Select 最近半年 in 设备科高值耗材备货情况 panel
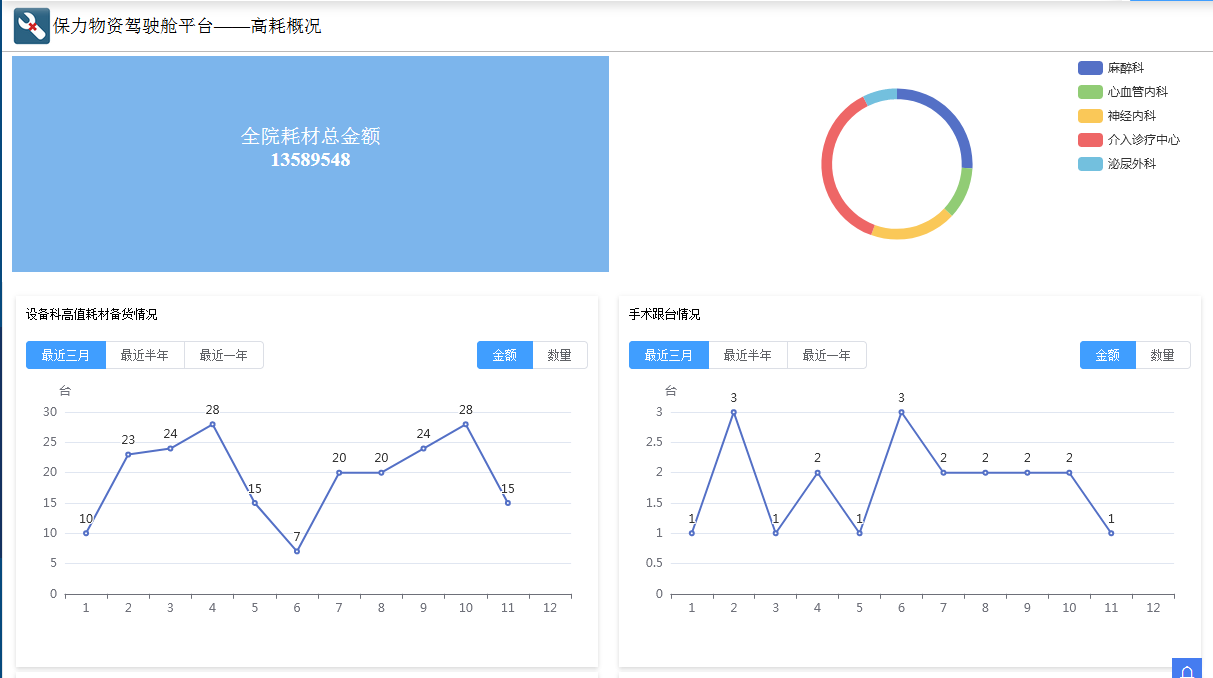This screenshot has width=1213, height=678. coord(145,355)
